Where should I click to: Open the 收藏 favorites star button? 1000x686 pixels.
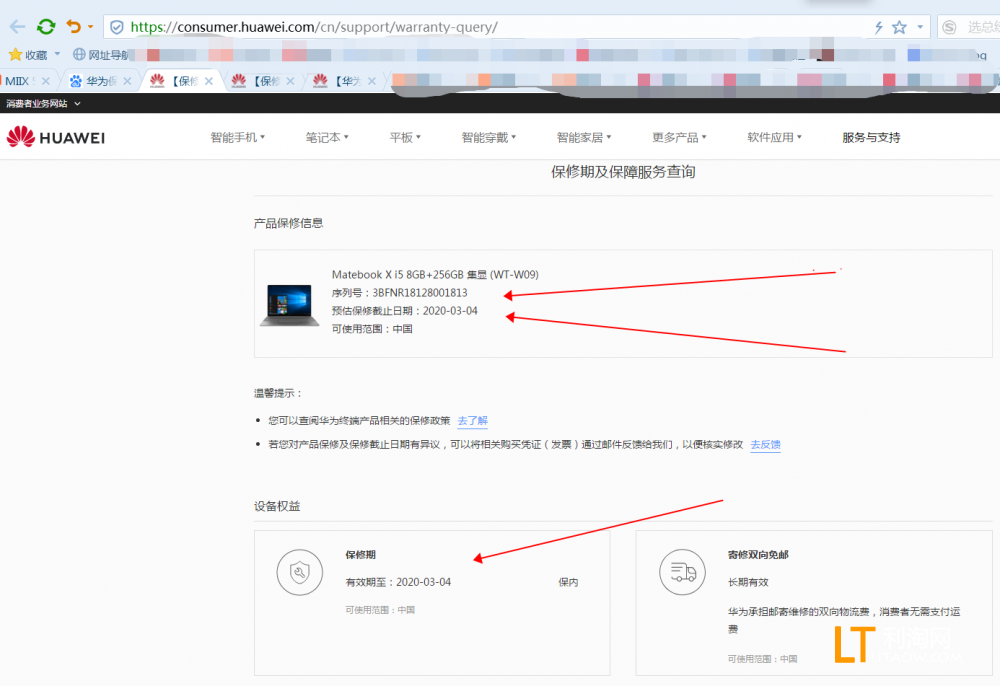click(28, 55)
